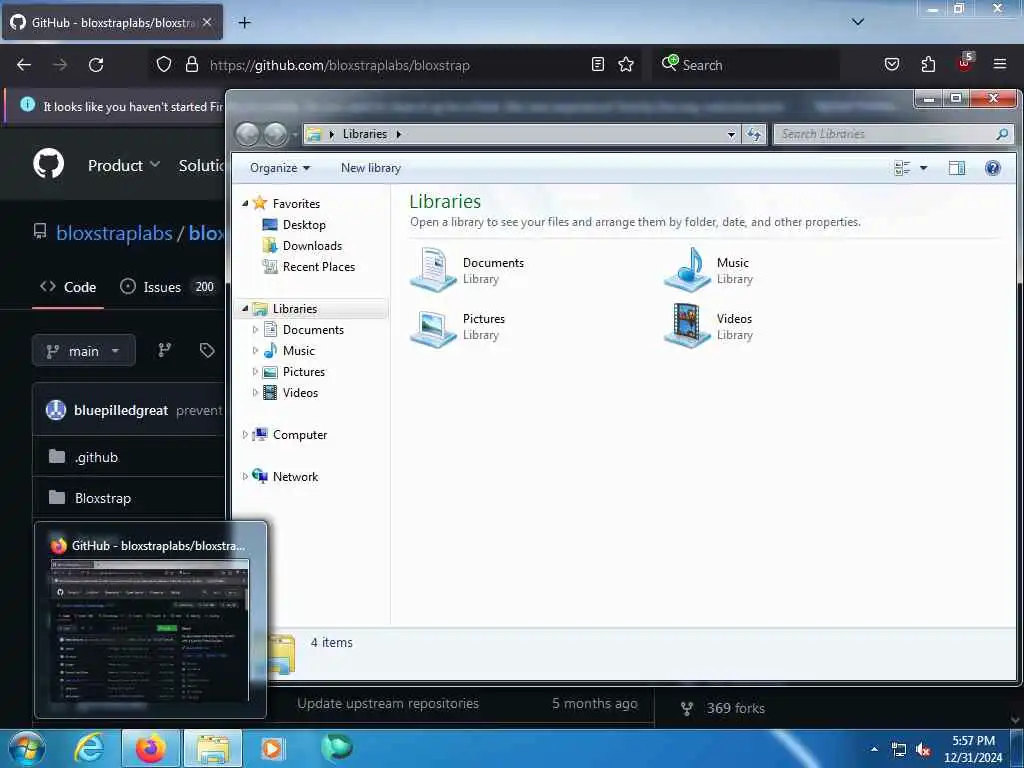Open the view options dropdown arrow

(923, 168)
